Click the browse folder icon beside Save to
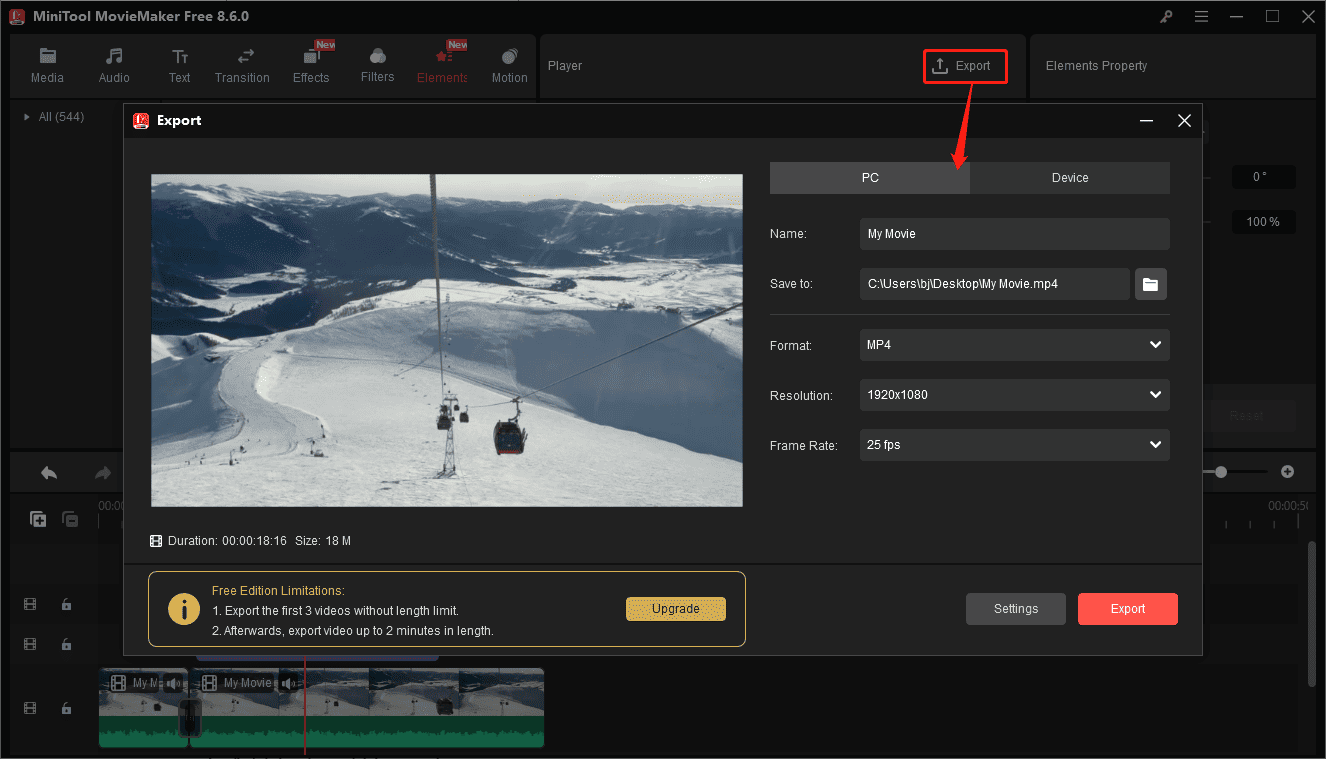 [x=1151, y=284]
